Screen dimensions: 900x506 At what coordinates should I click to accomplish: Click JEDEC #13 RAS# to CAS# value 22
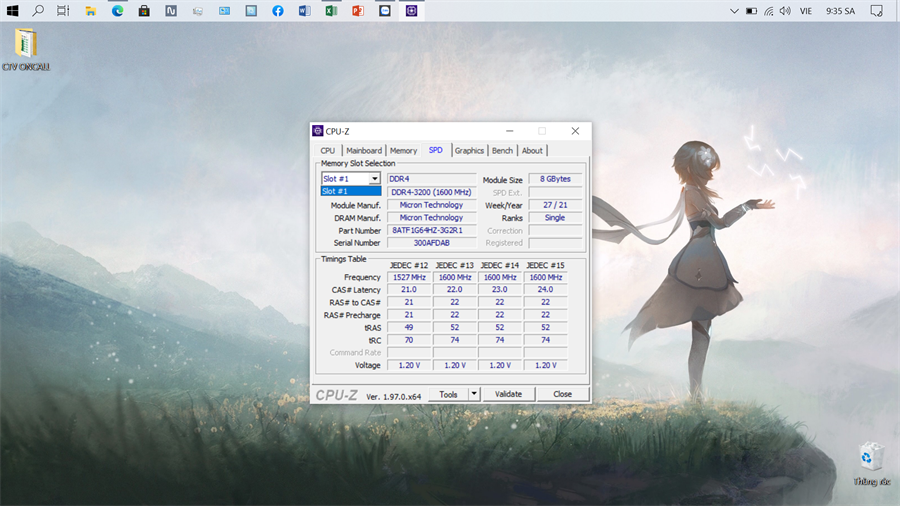pyautogui.click(x=455, y=302)
